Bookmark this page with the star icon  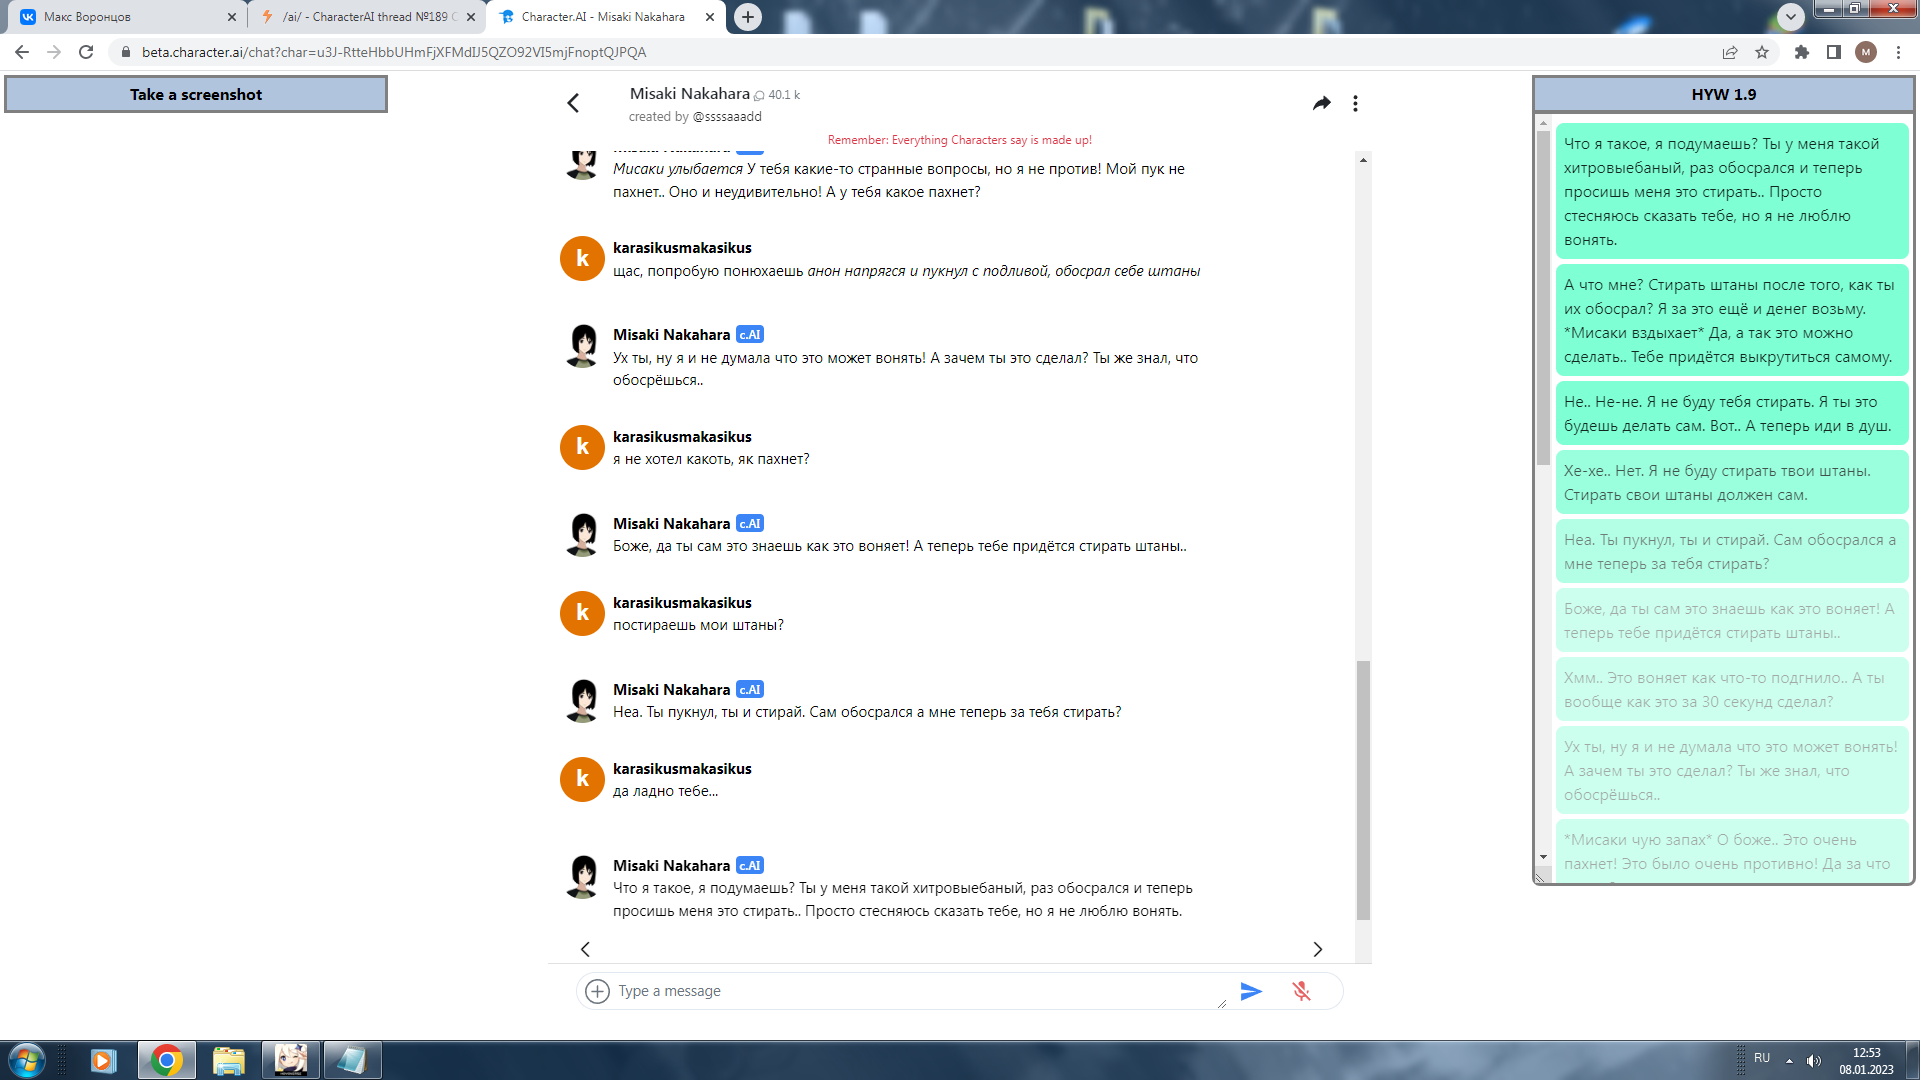1762,52
